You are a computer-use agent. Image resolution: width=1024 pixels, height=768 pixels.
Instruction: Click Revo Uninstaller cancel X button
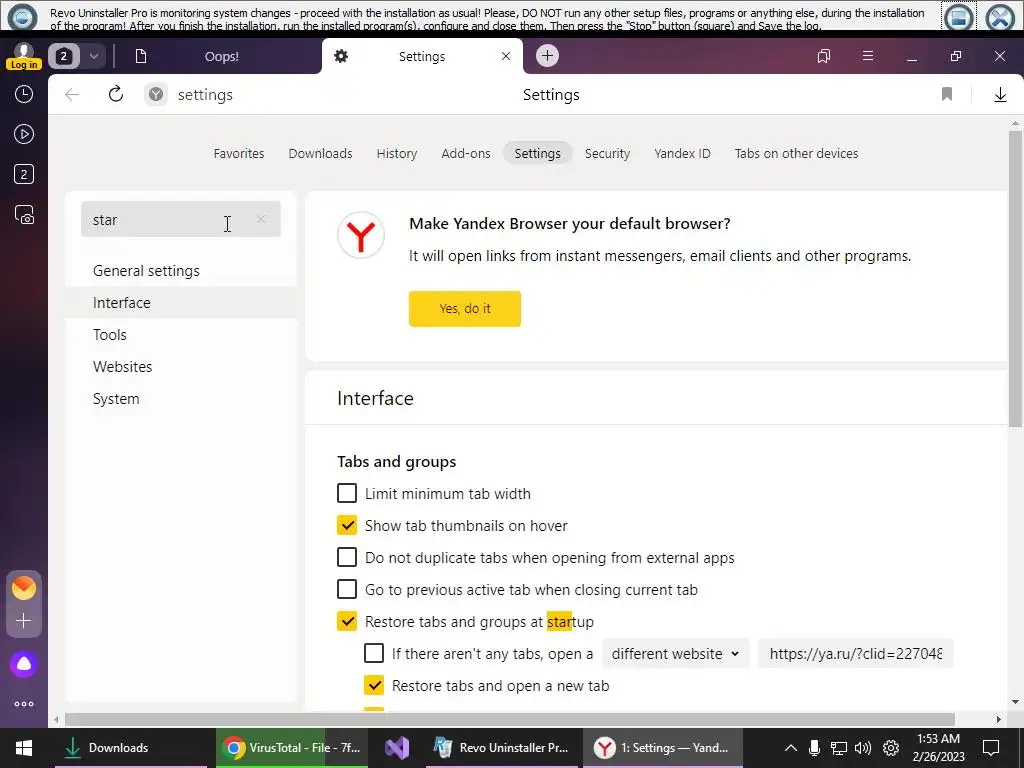tap(1000, 16)
